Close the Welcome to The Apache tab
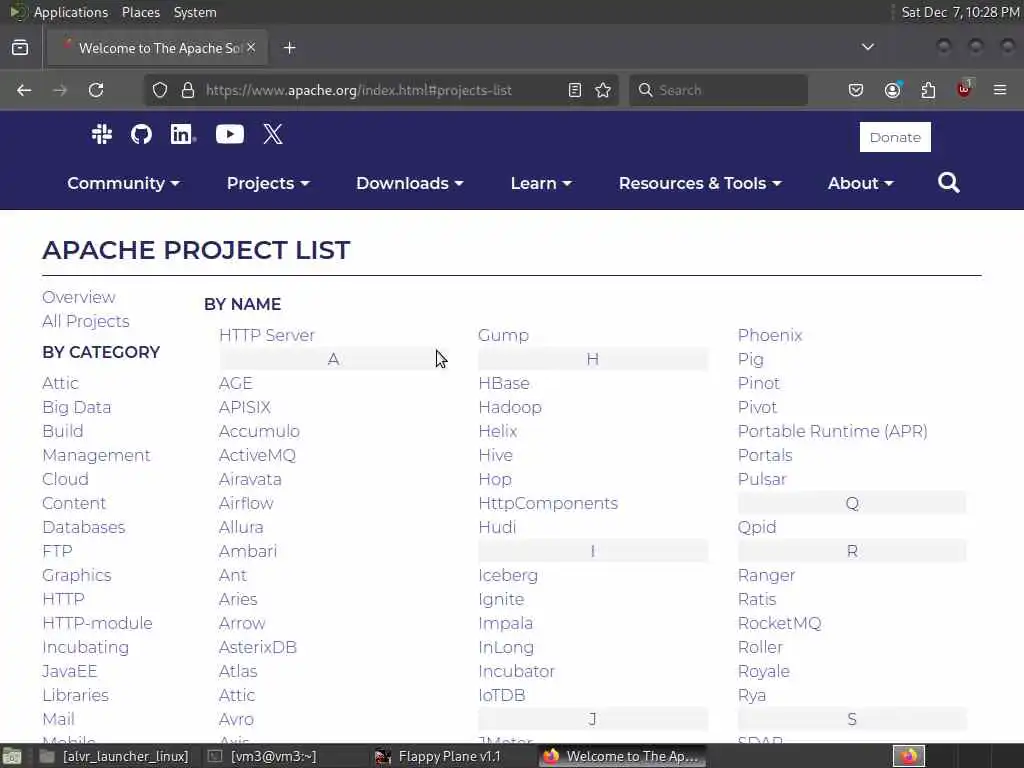This screenshot has height=768, width=1024. 251,47
